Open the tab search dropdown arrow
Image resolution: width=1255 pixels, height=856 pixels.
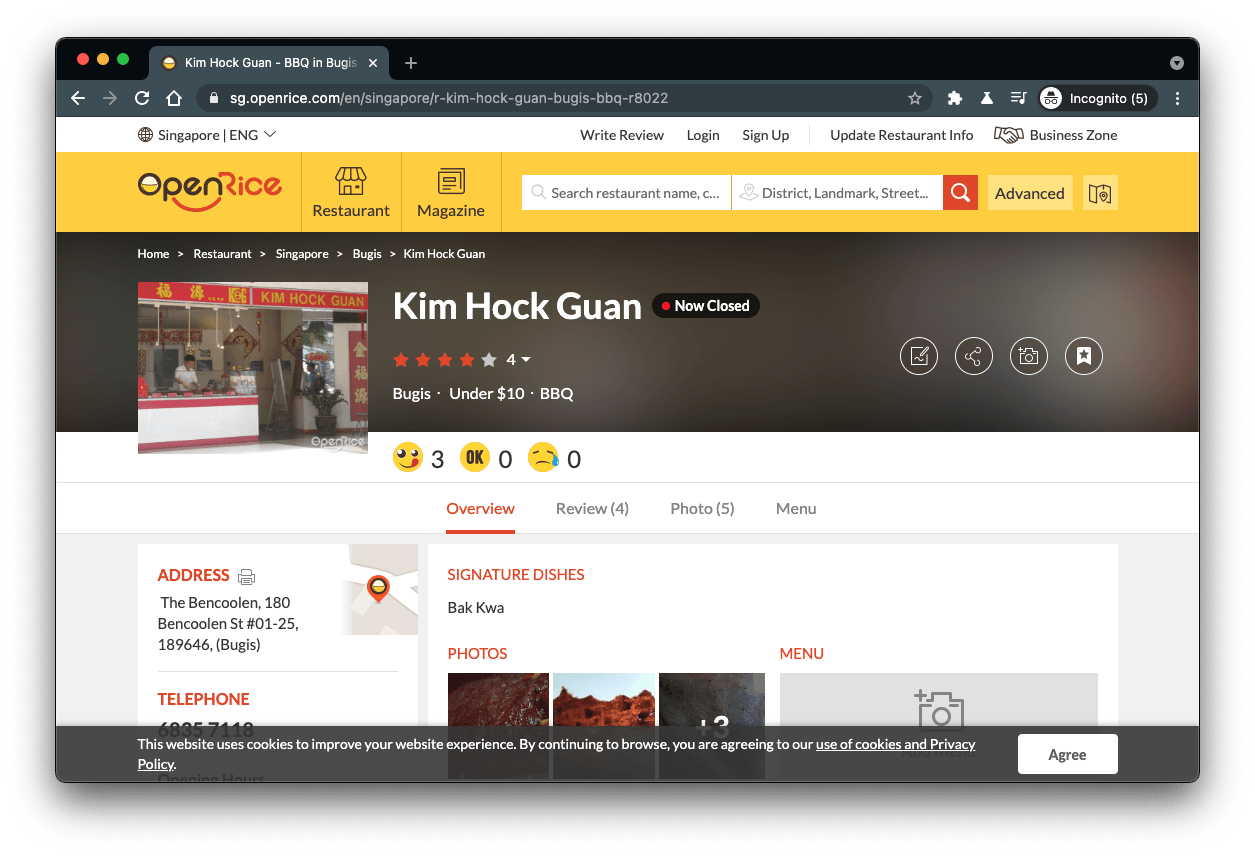coord(1177,63)
